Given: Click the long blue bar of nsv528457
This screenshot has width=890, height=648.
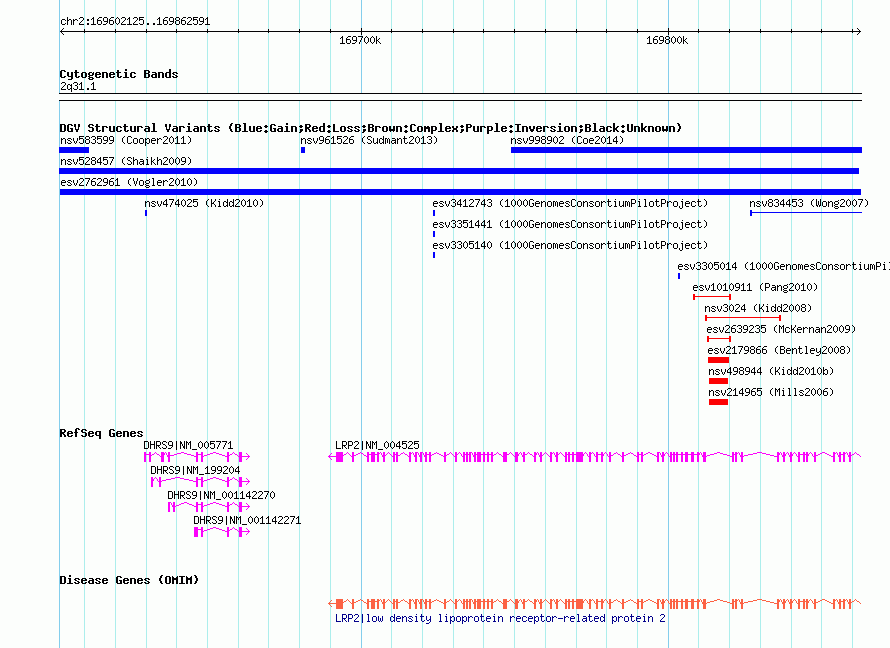Looking at the screenshot, I should coord(459,171).
